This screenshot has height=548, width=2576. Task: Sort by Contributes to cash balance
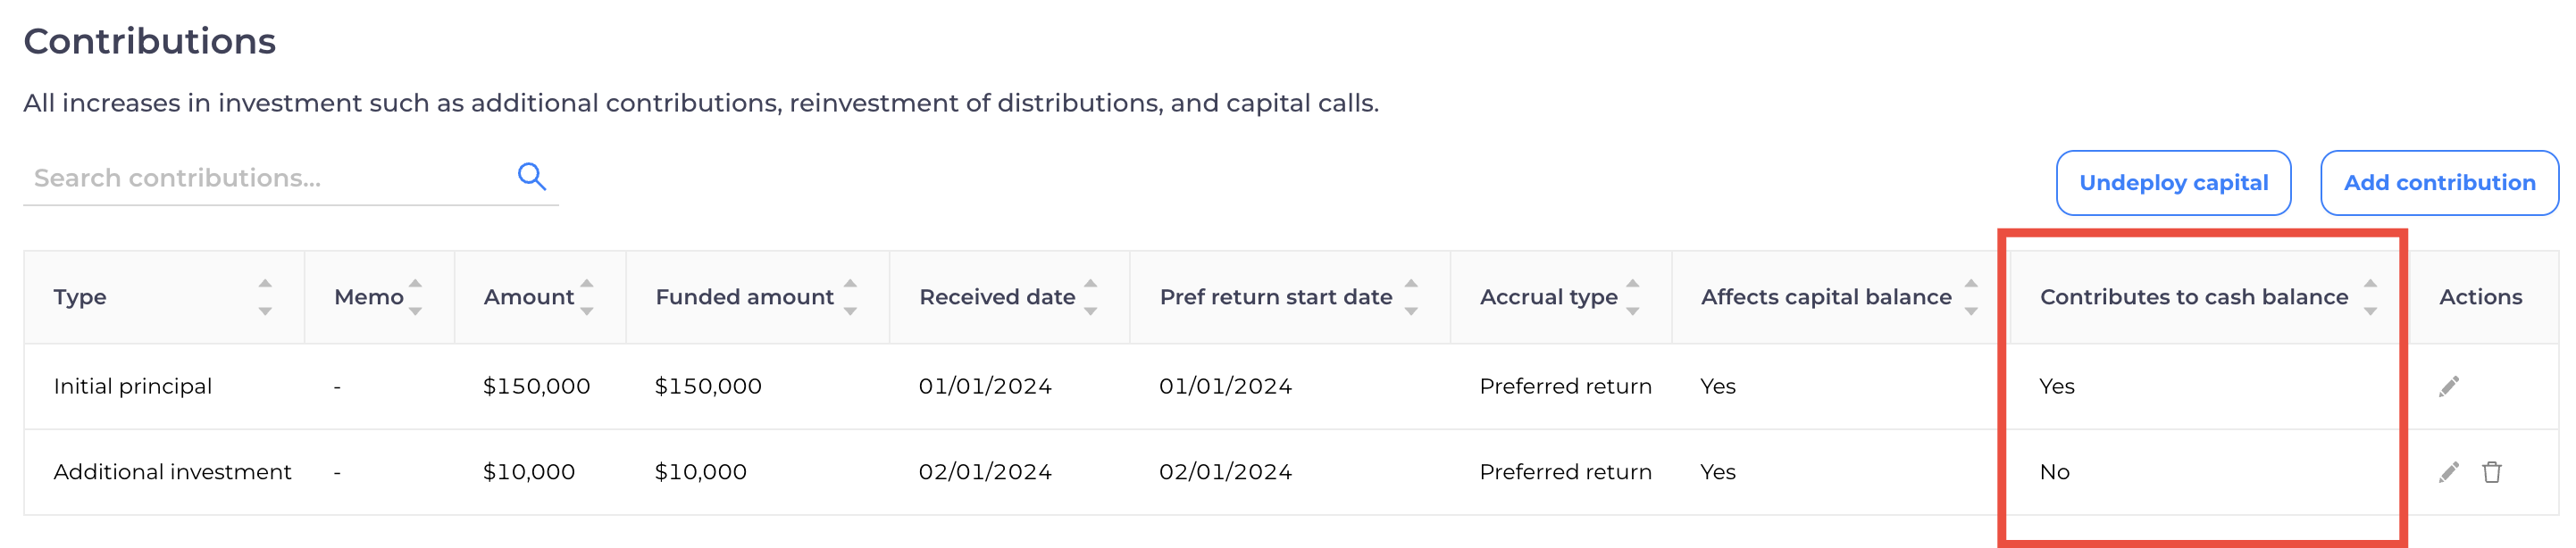[2369, 297]
